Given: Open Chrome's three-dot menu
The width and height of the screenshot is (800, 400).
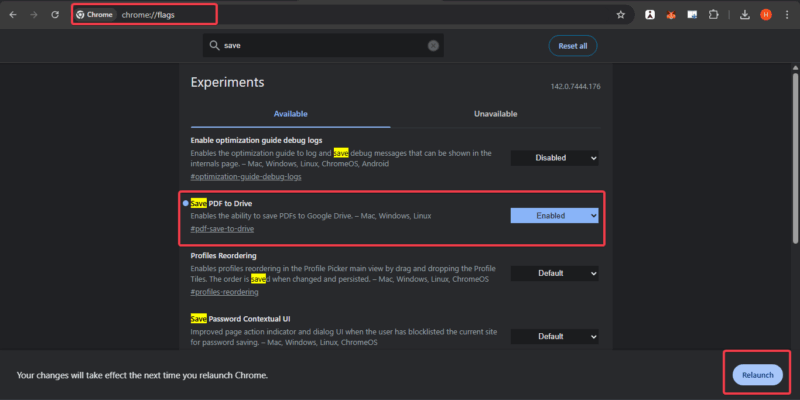Looking at the screenshot, I should point(787,15).
